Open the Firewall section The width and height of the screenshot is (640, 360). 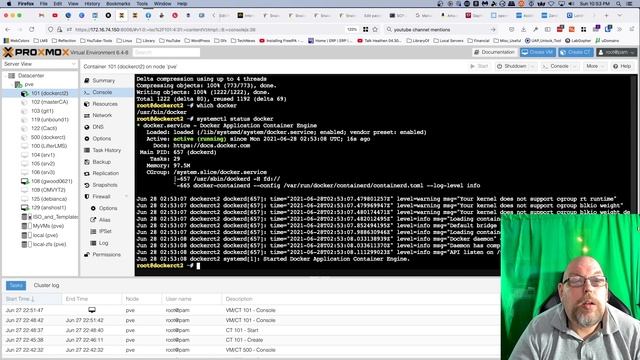coord(101,196)
